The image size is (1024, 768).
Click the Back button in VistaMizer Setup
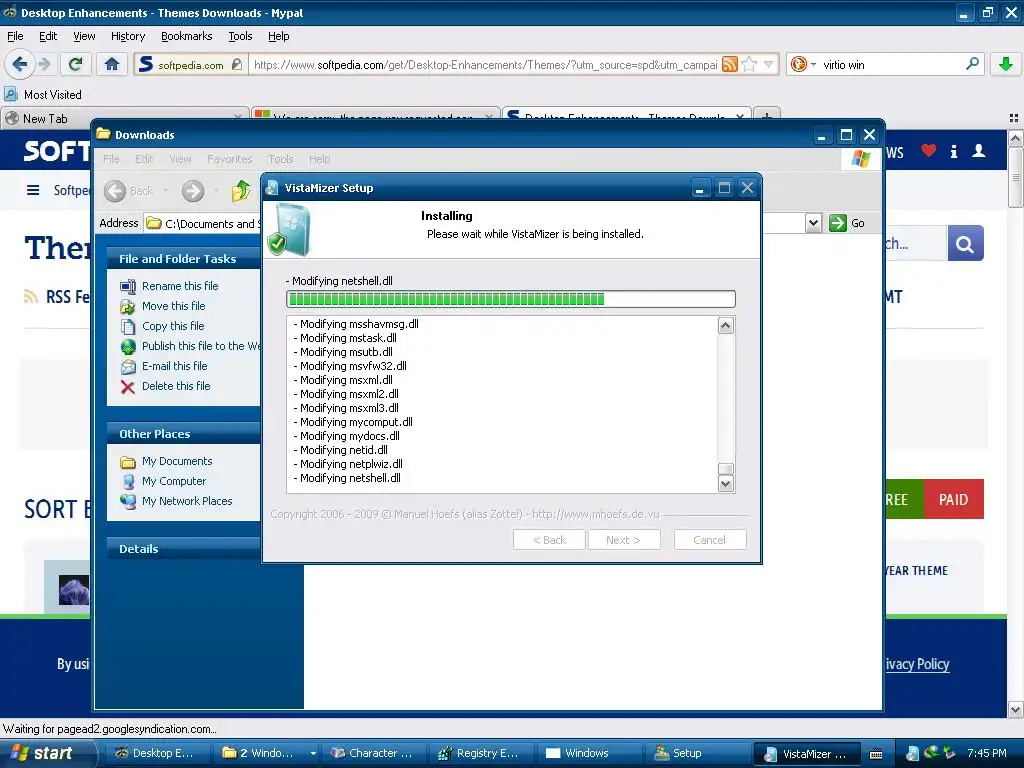[549, 539]
